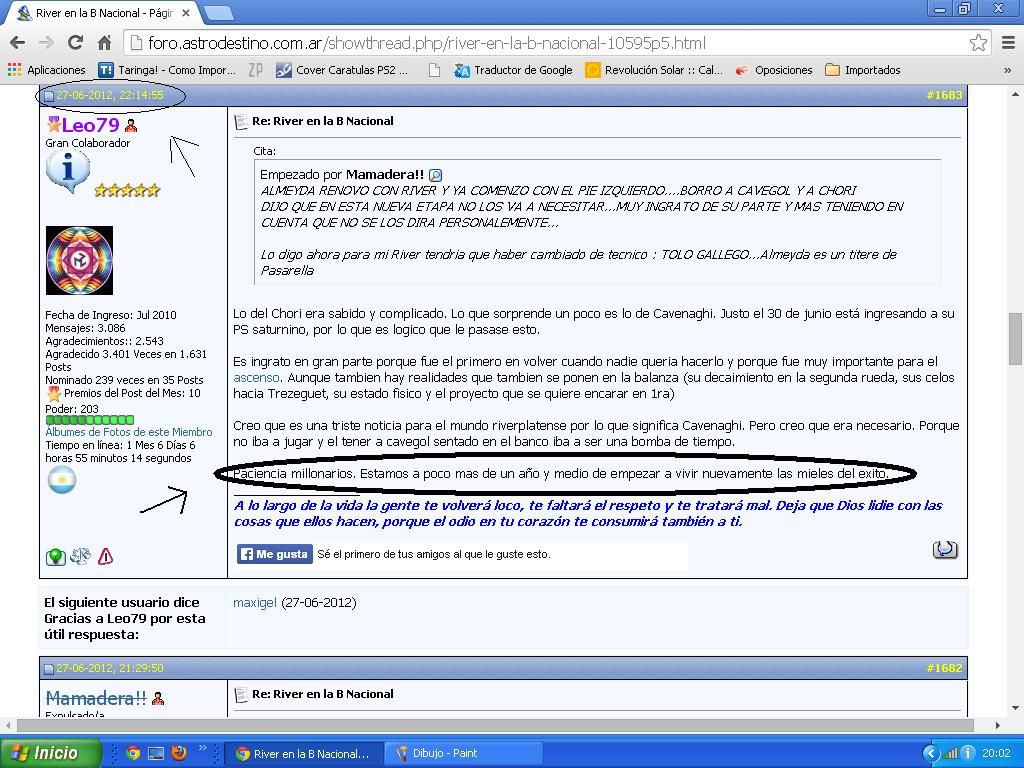The image size is (1024, 768).
Task: Go to the browser home page icon
Action: click(104, 42)
